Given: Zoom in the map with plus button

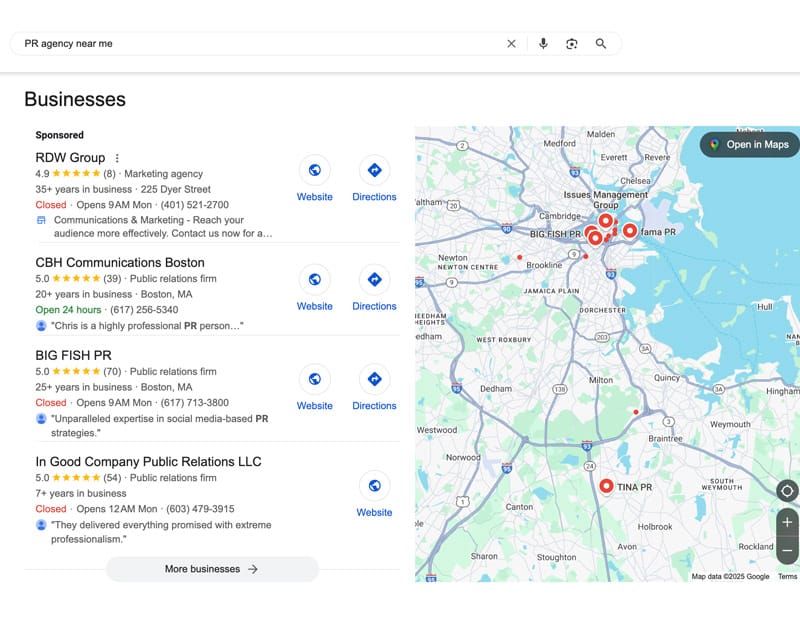Looking at the screenshot, I should click(787, 522).
